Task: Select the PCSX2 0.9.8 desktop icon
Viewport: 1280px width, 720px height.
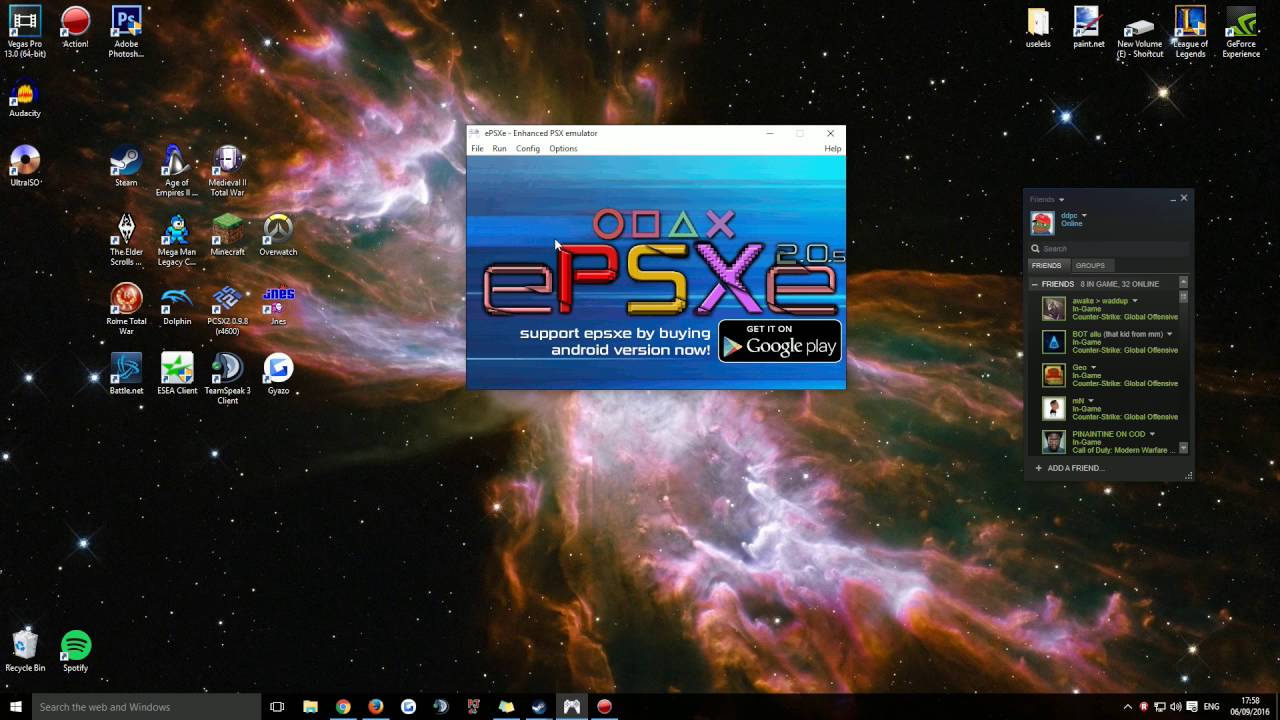Action: pos(228,309)
